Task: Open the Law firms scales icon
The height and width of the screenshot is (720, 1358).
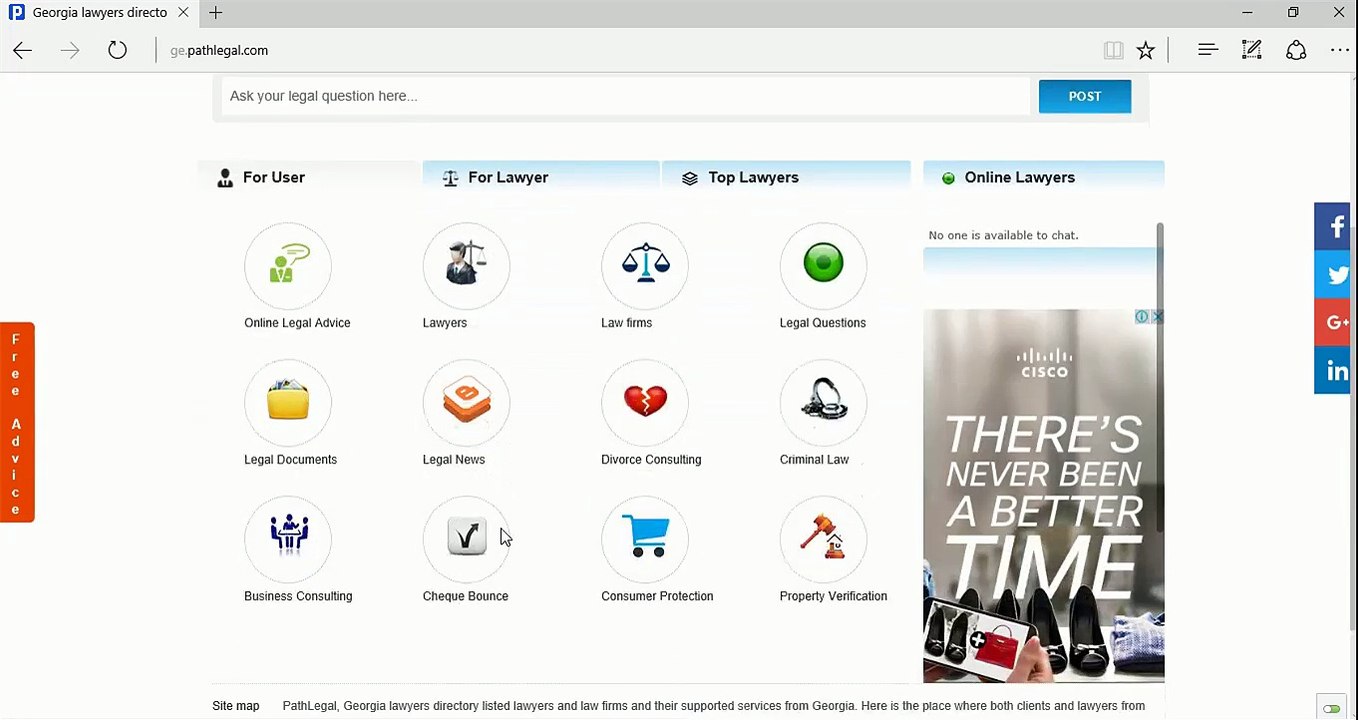Action: pos(645,266)
